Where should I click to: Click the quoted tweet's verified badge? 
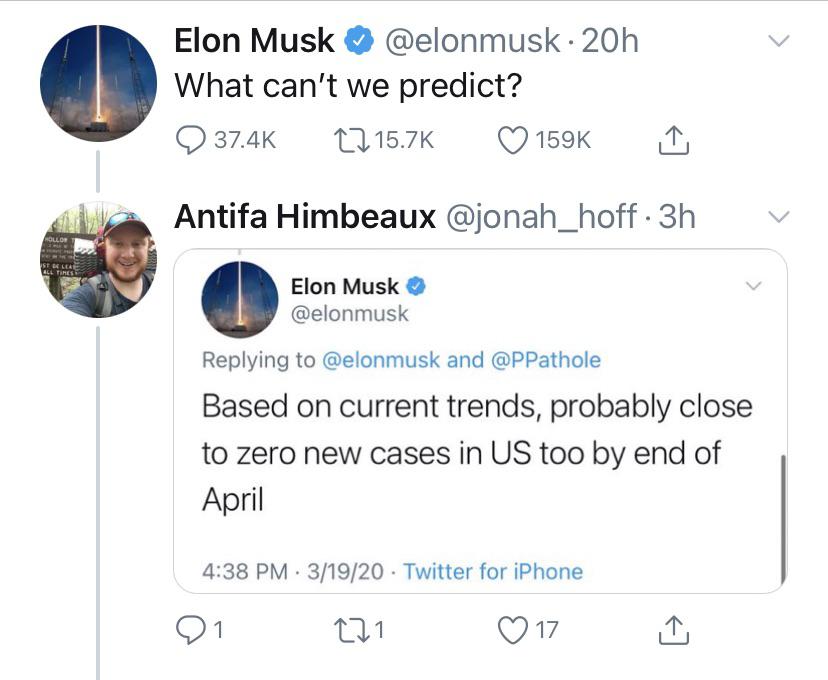click(x=416, y=287)
